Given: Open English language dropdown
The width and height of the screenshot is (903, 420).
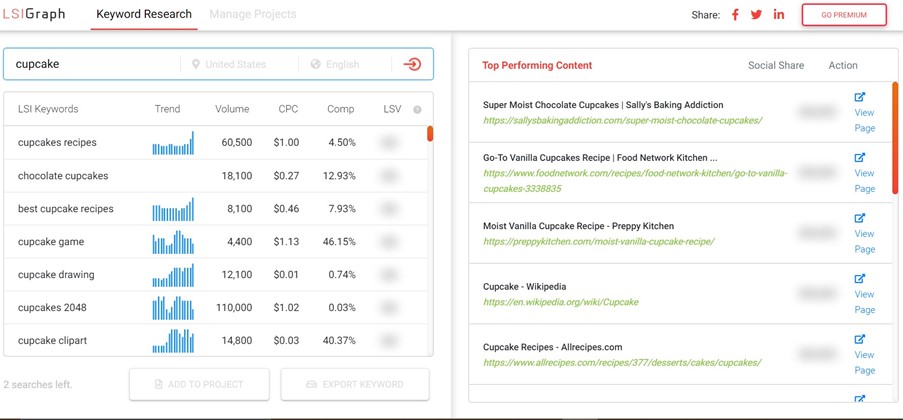Looking at the screenshot, I should click(x=342, y=64).
